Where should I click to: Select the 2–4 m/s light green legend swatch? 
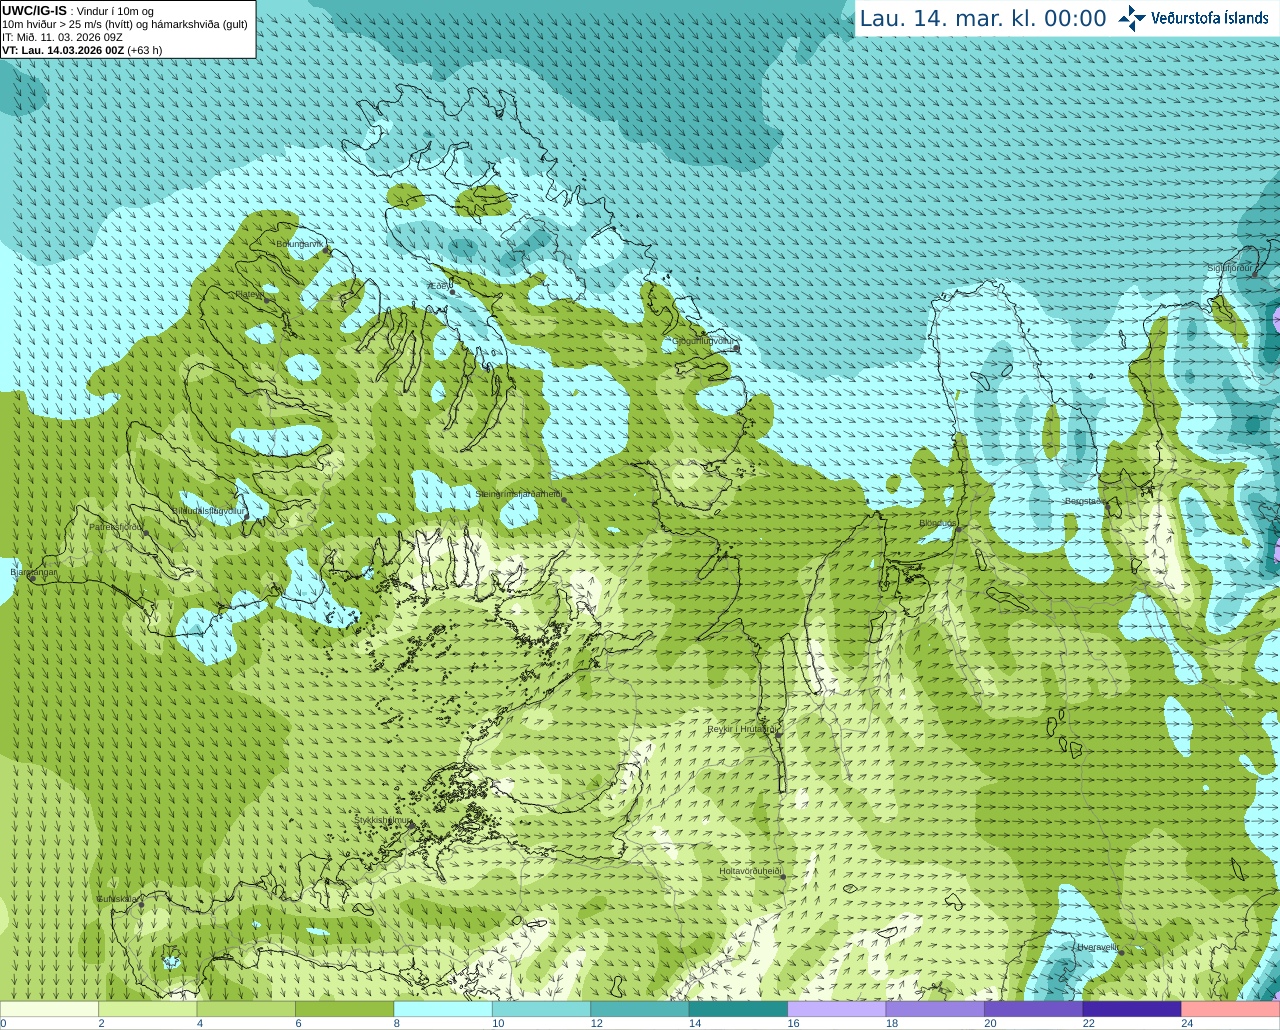[x=148, y=1009]
